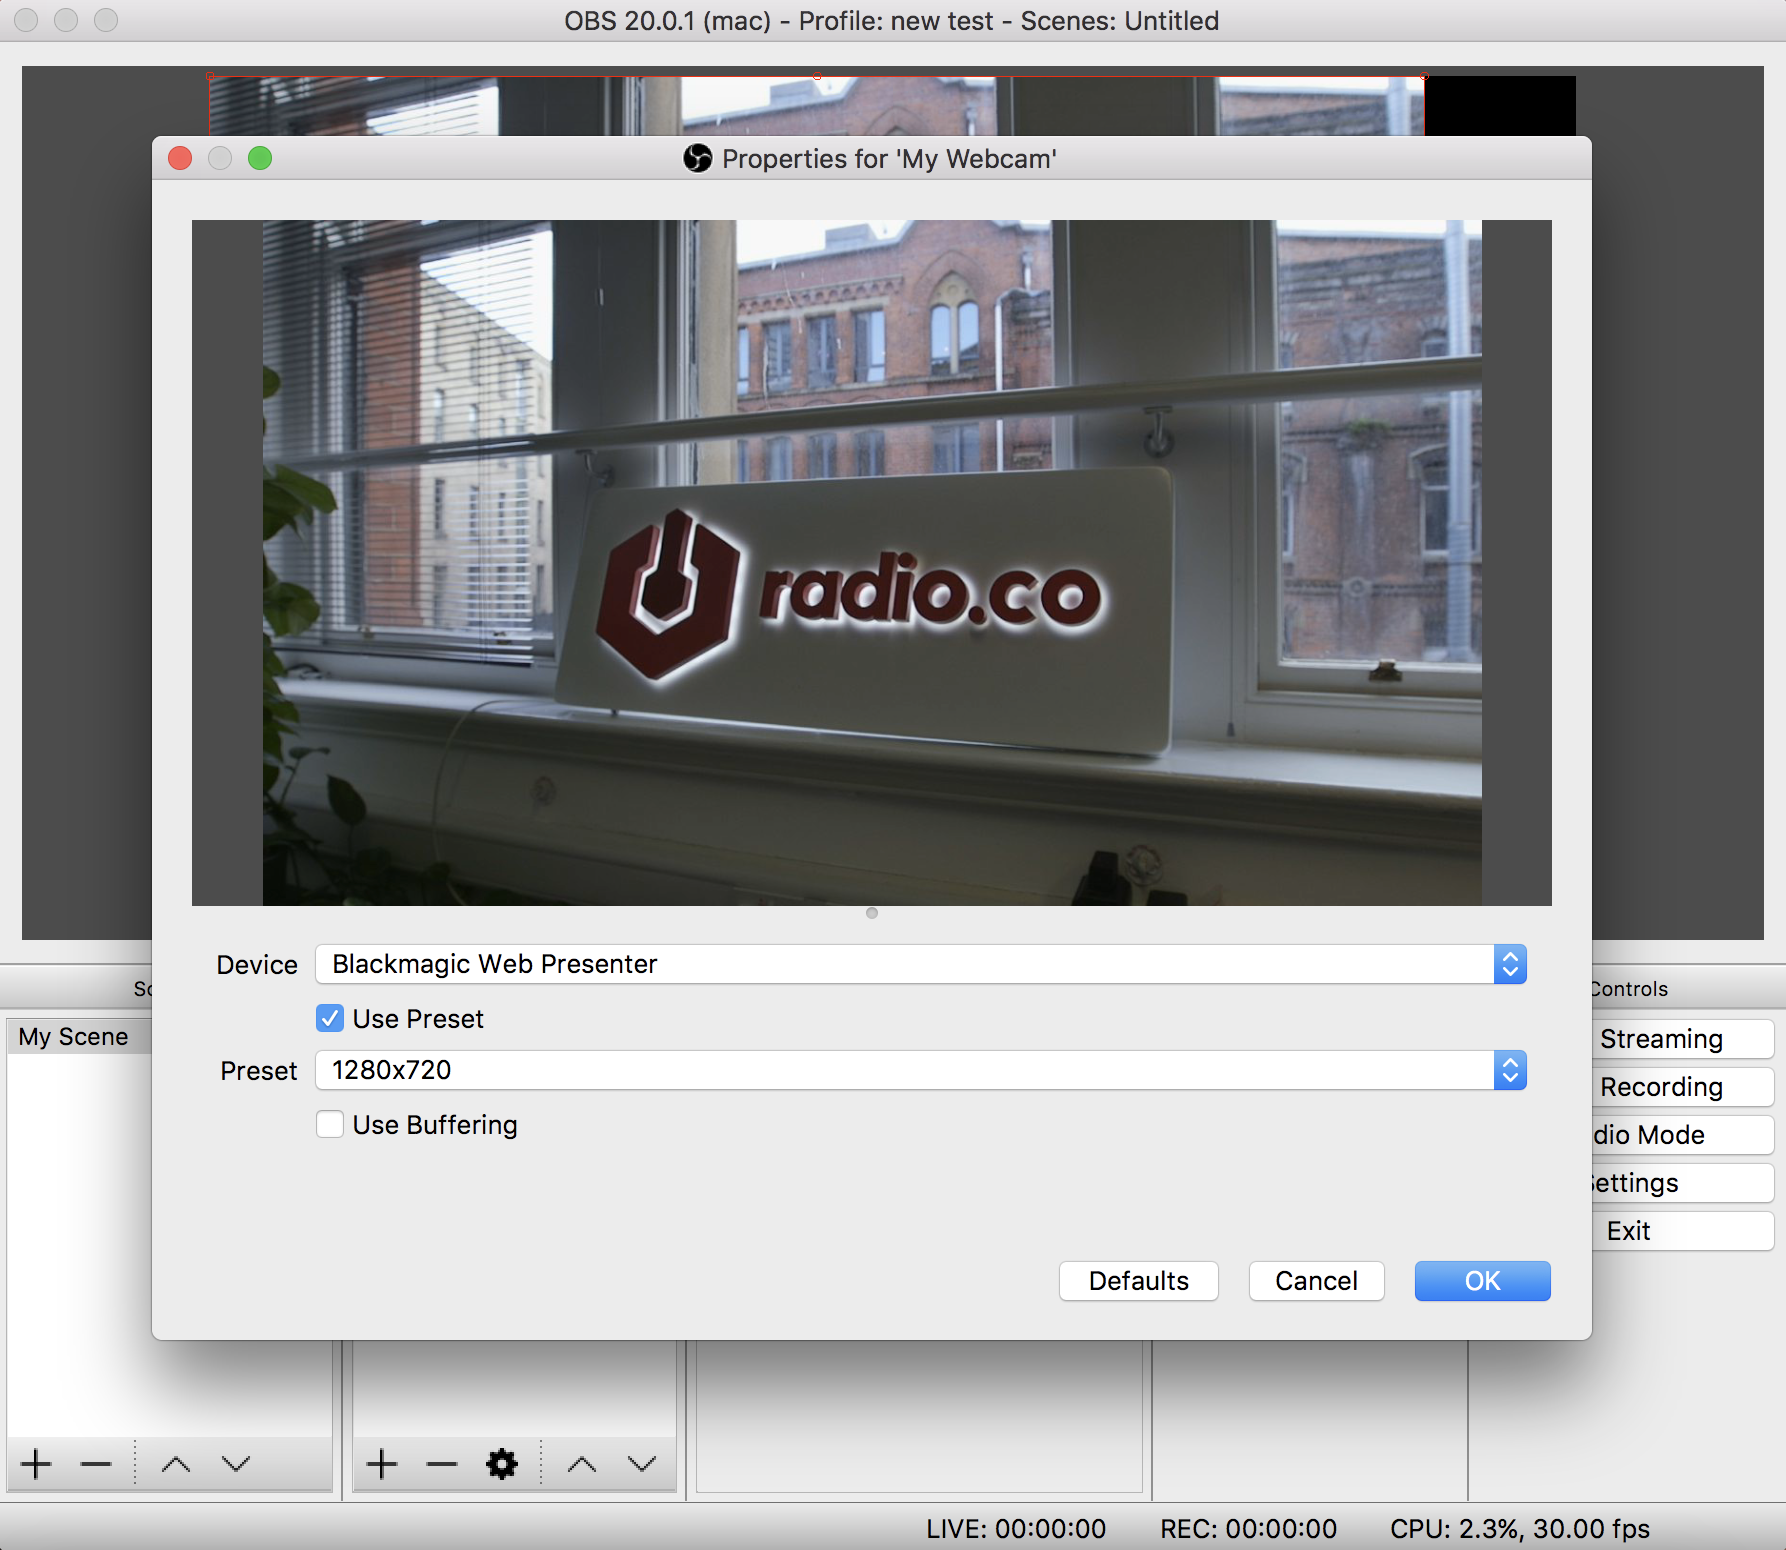The height and width of the screenshot is (1550, 1786).
Task: Enable the Use Buffering checkbox
Action: [x=330, y=1124]
